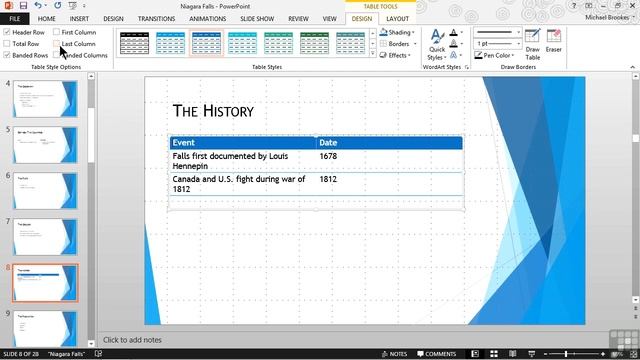Open the Borders dropdown arrow
640x360 pixels.
coord(415,44)
